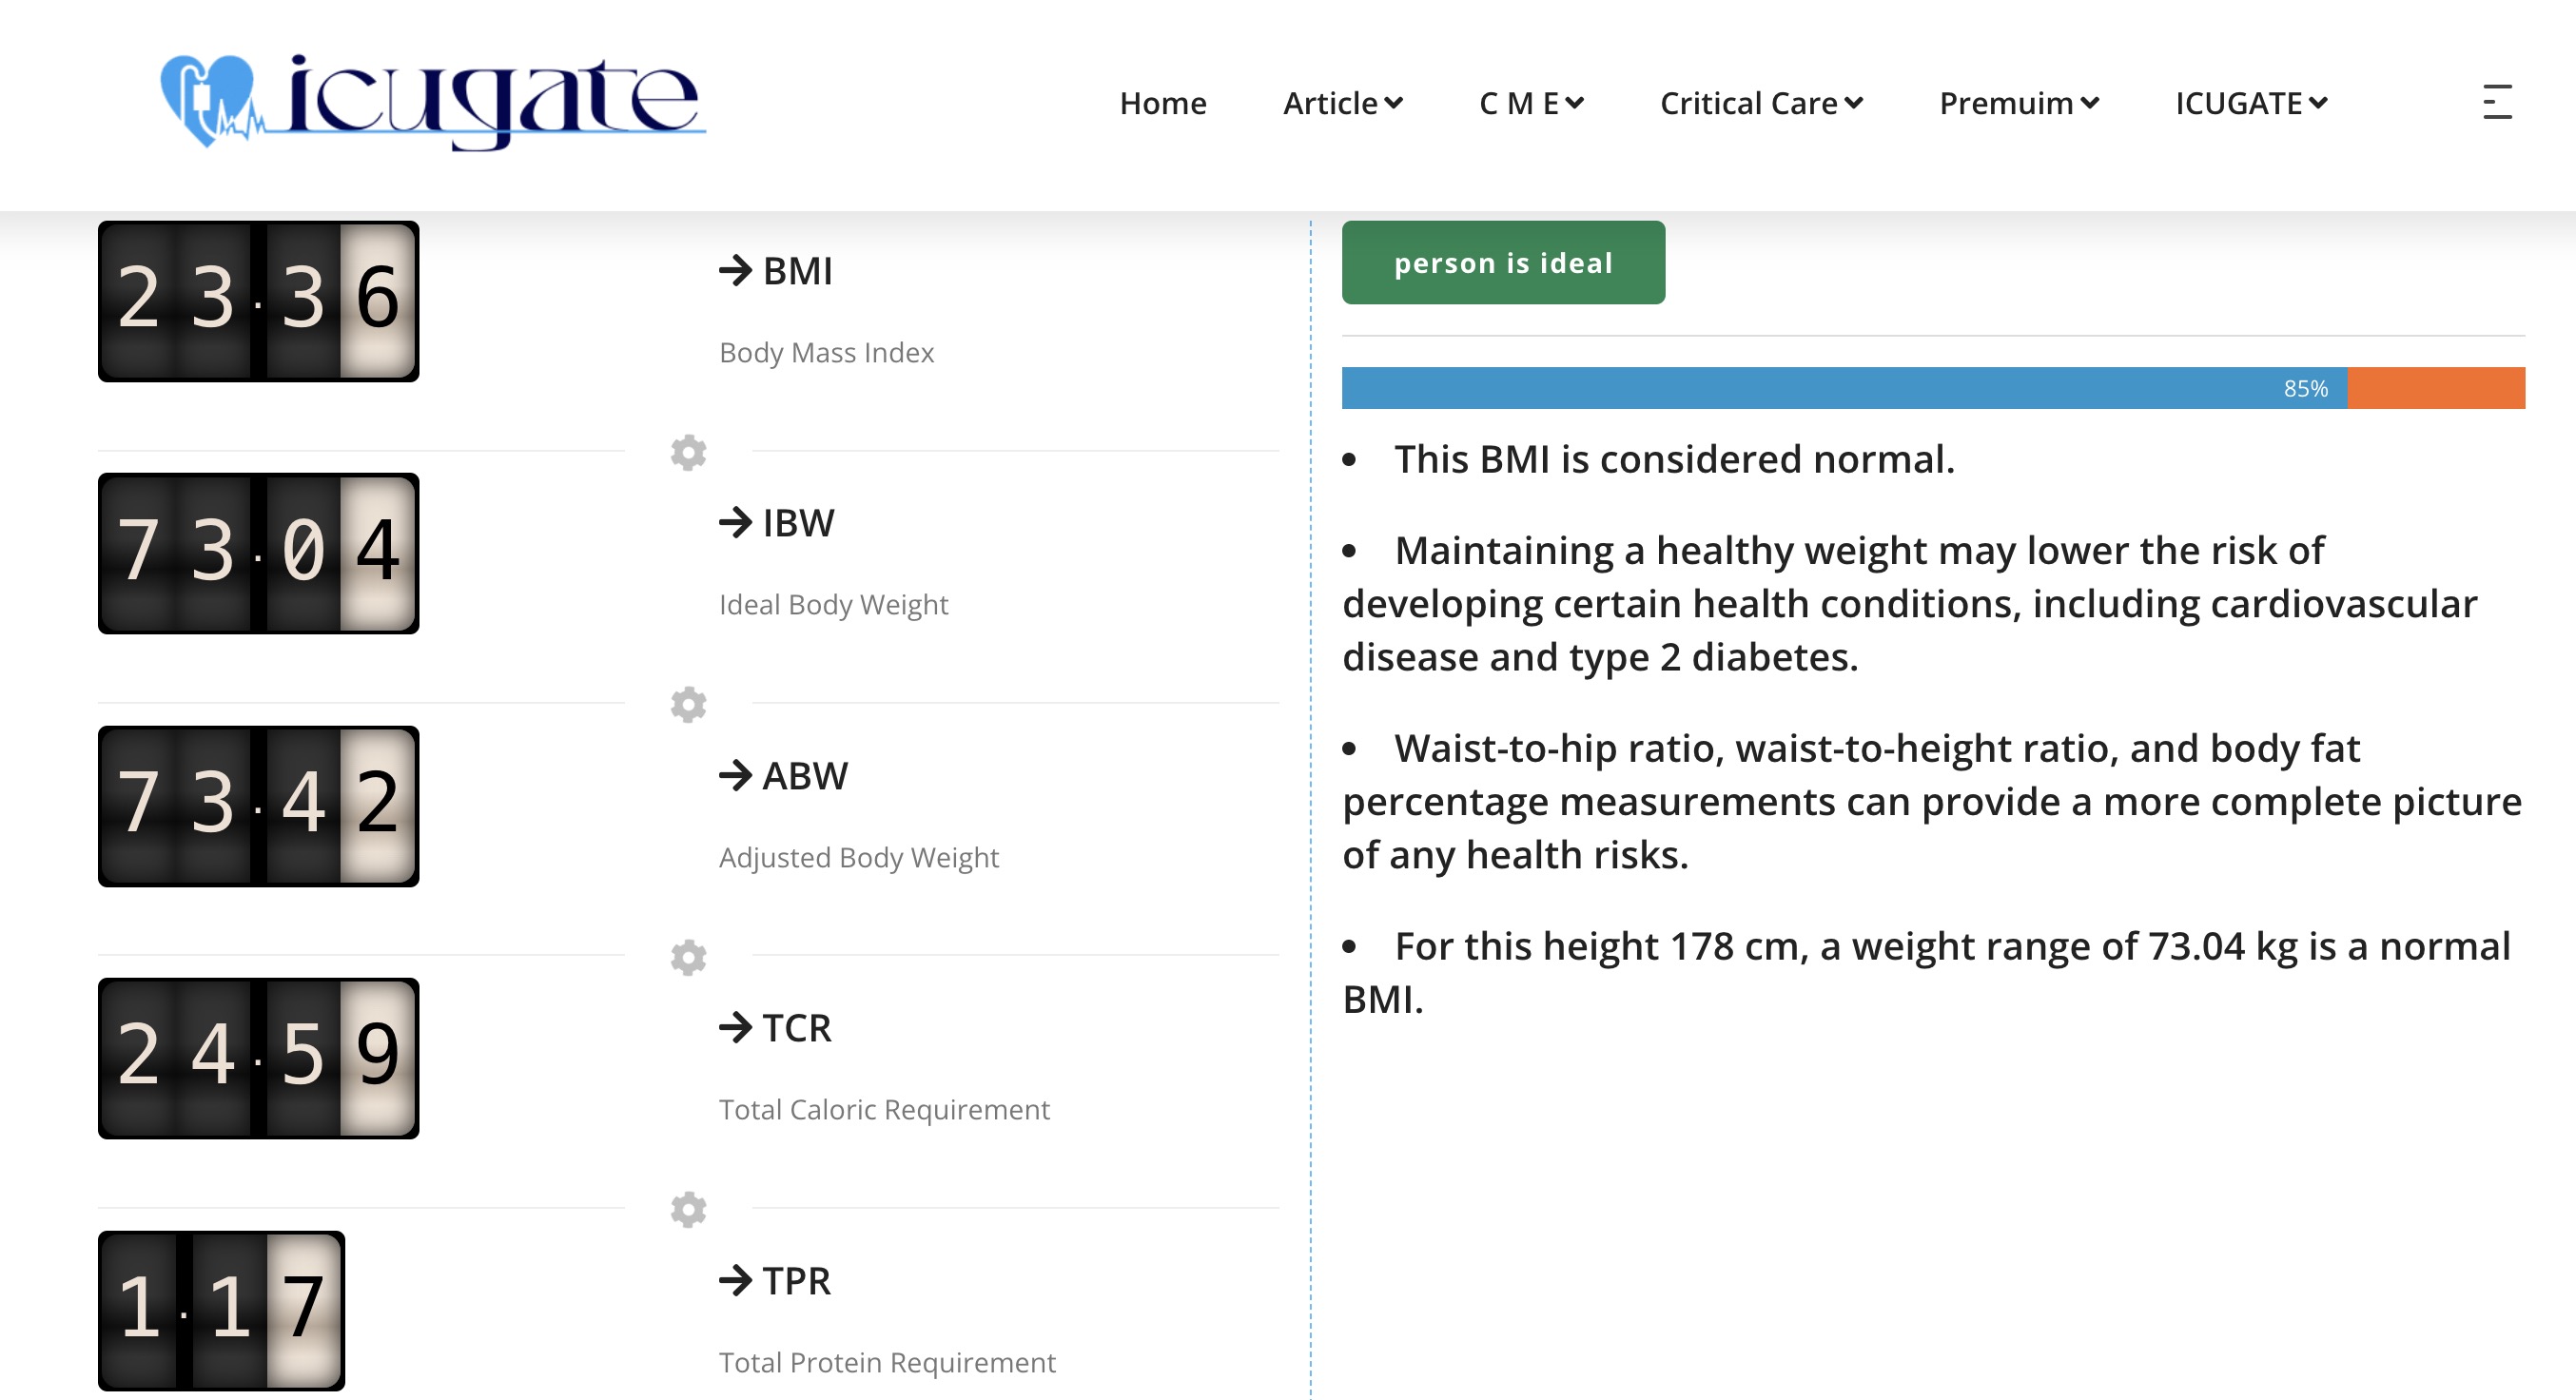
Task: Click the IBW heading link
Action: coord(798,523)
